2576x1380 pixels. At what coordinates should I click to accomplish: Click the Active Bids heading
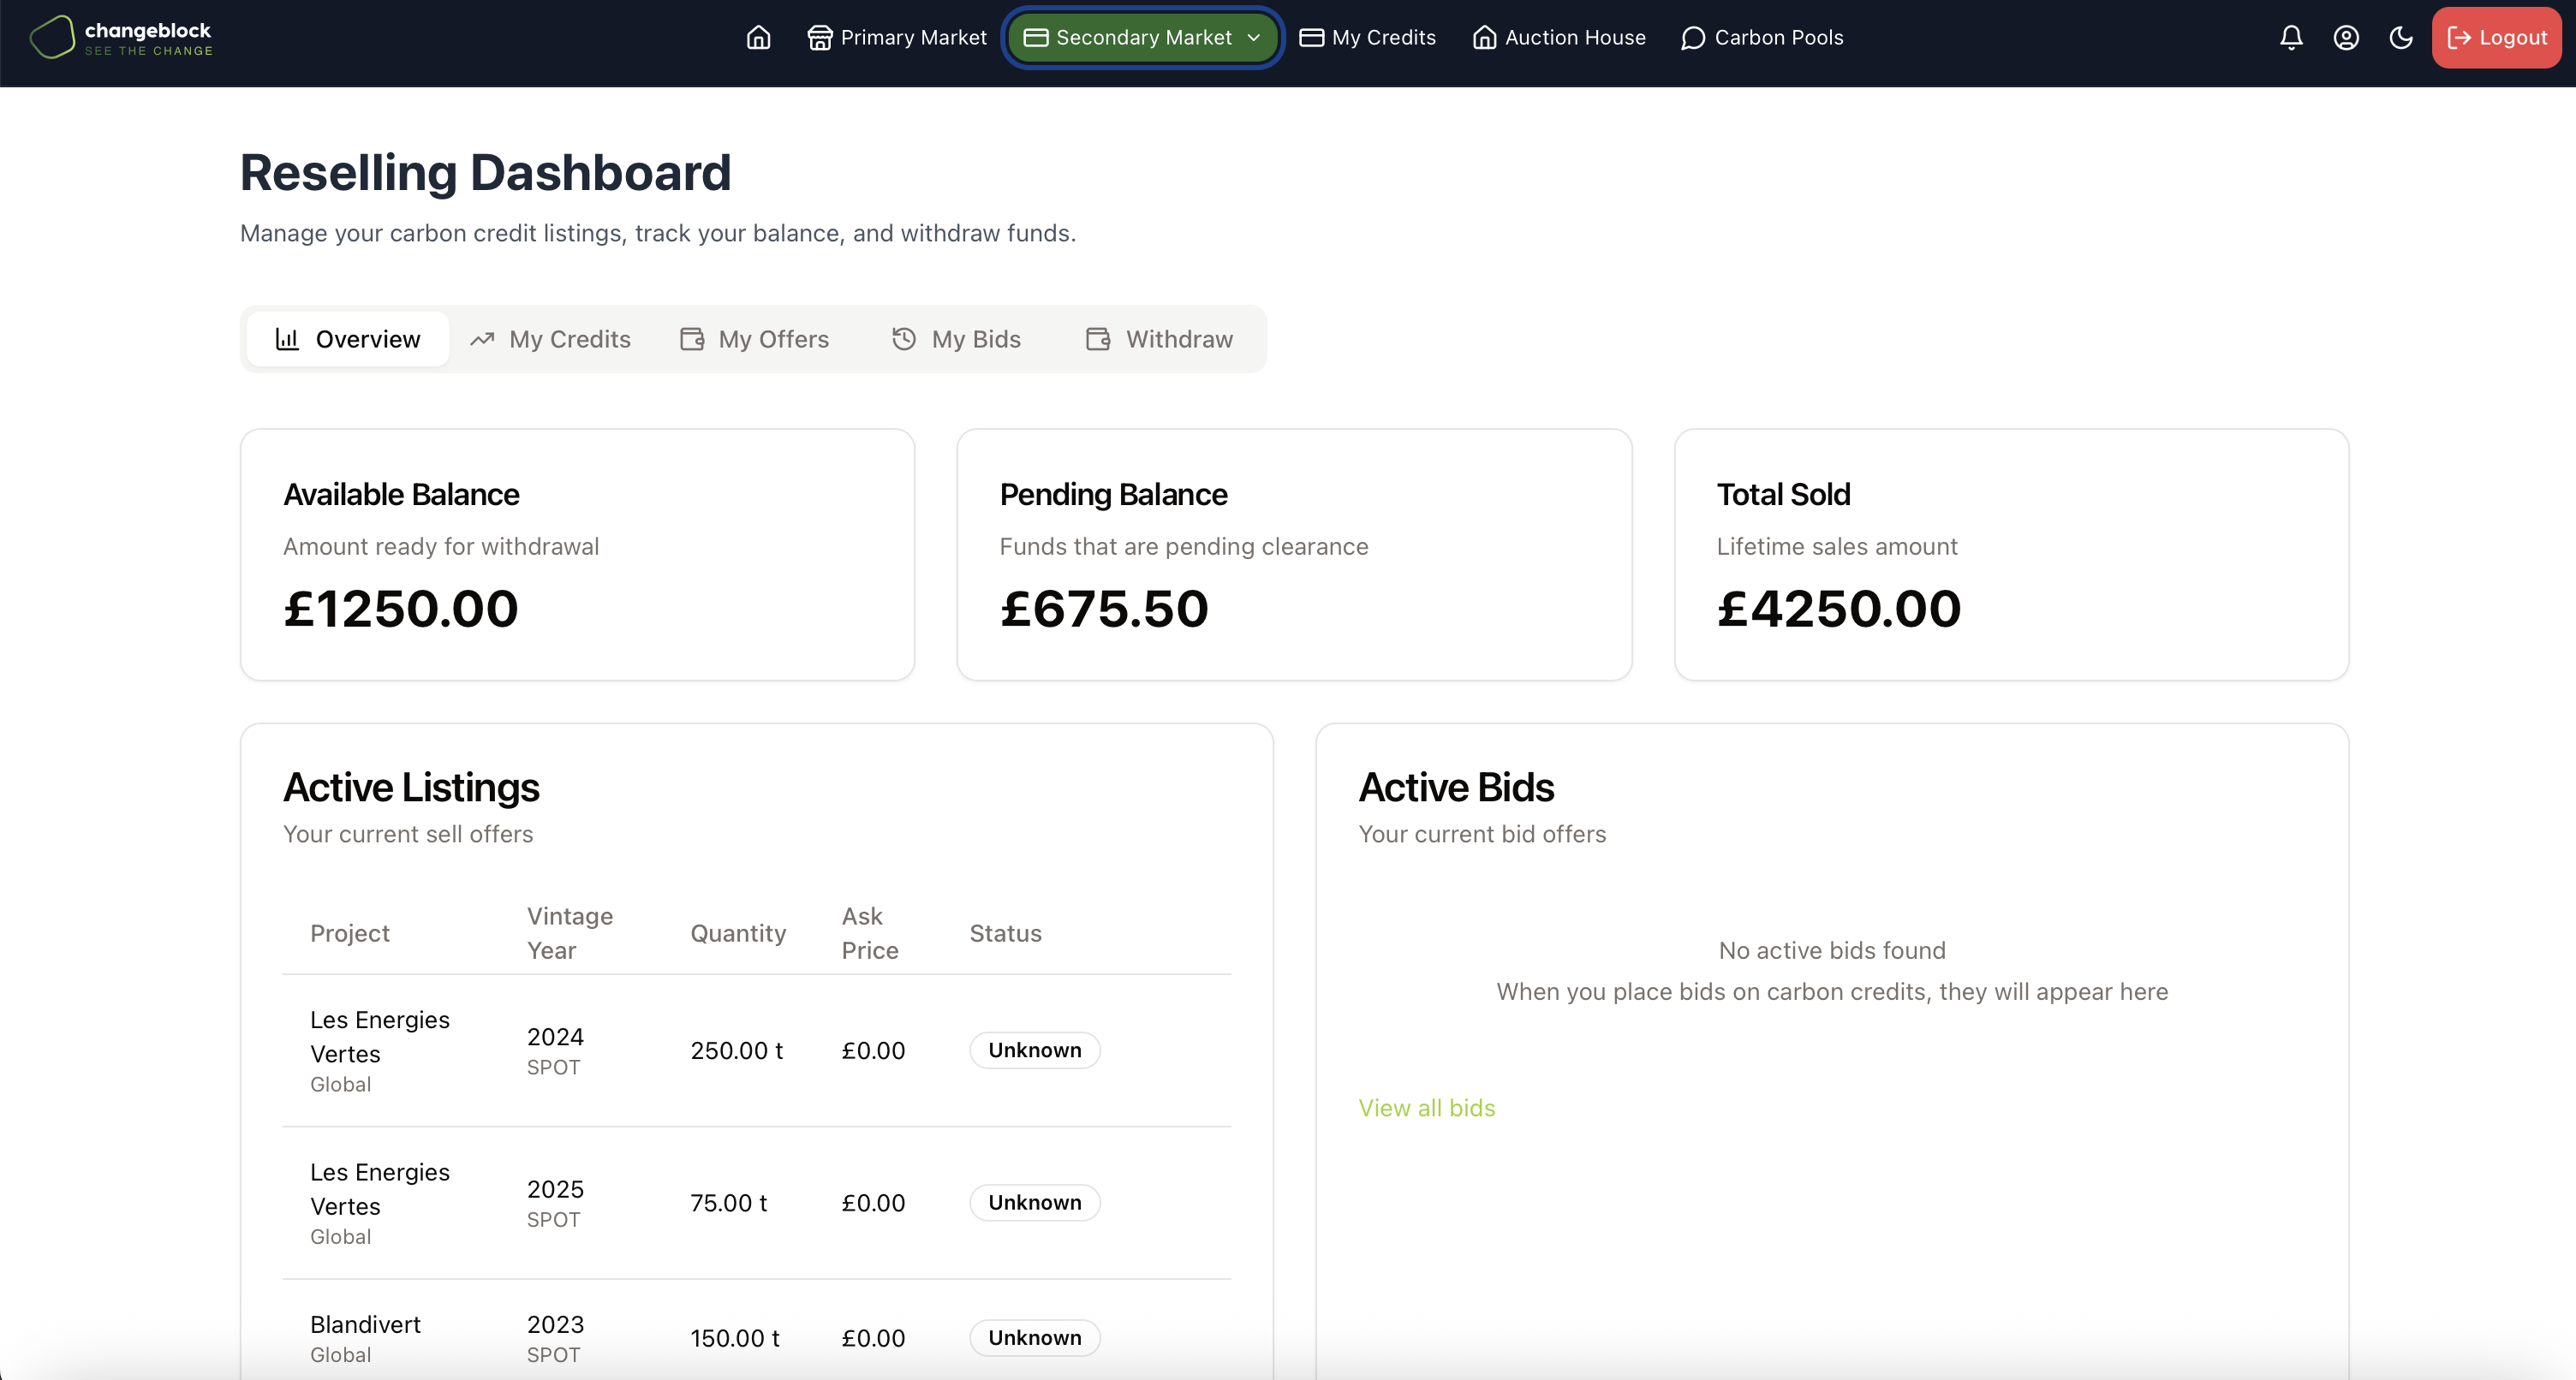coord(1456,788)
